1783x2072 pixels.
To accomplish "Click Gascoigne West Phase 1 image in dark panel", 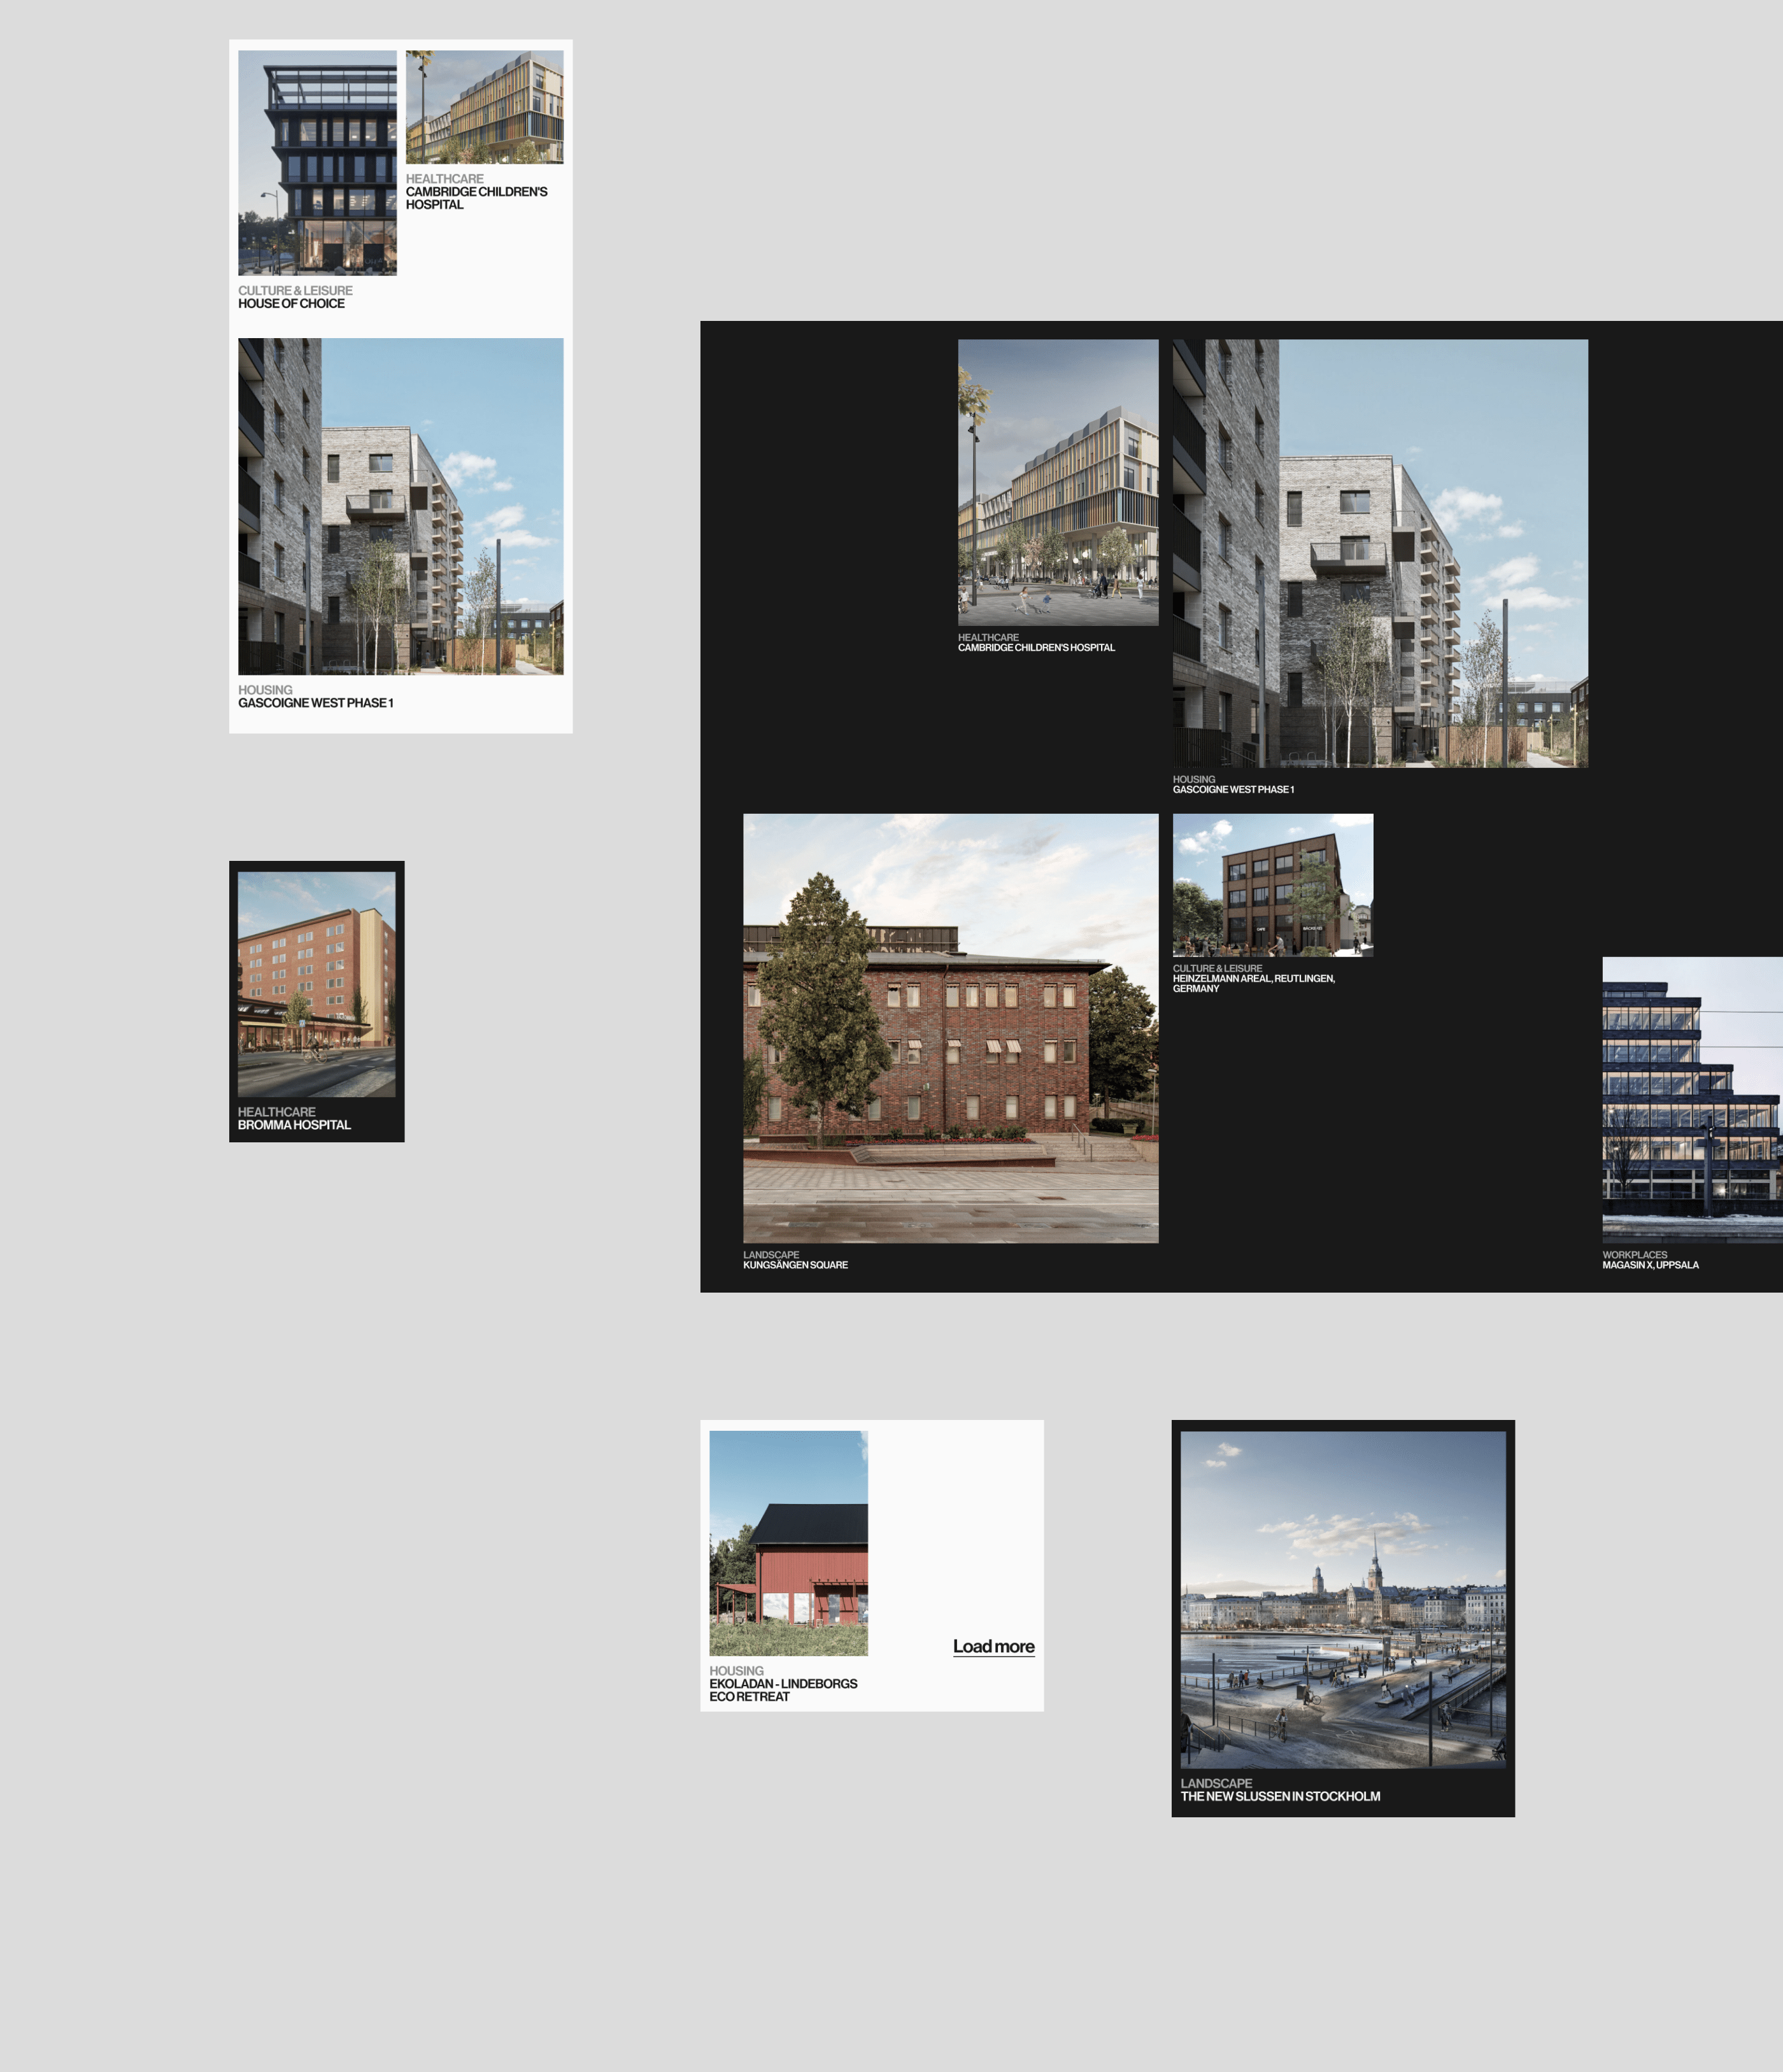I will point(1380,553).
